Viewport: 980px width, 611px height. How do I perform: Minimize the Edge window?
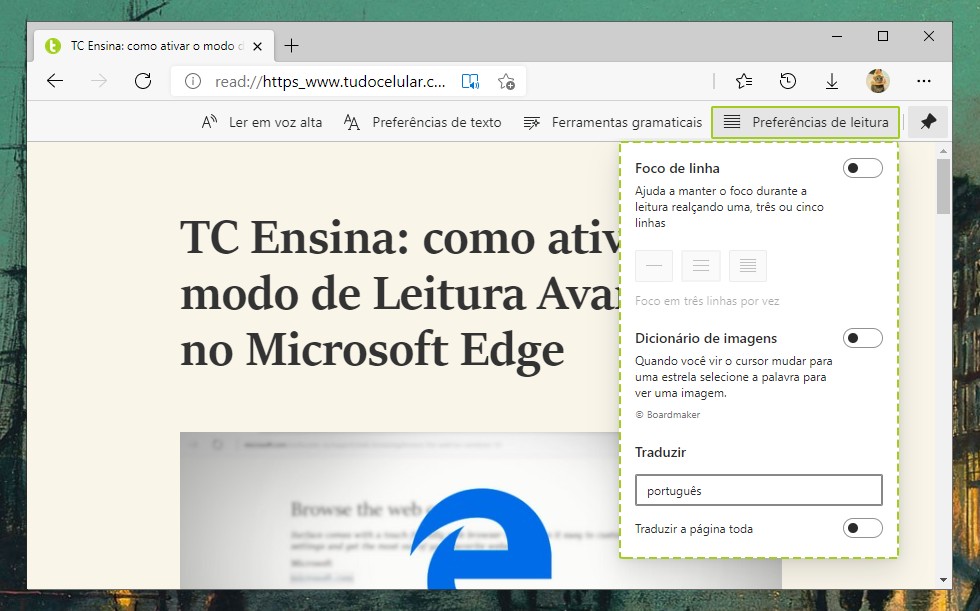pos(837,36)
